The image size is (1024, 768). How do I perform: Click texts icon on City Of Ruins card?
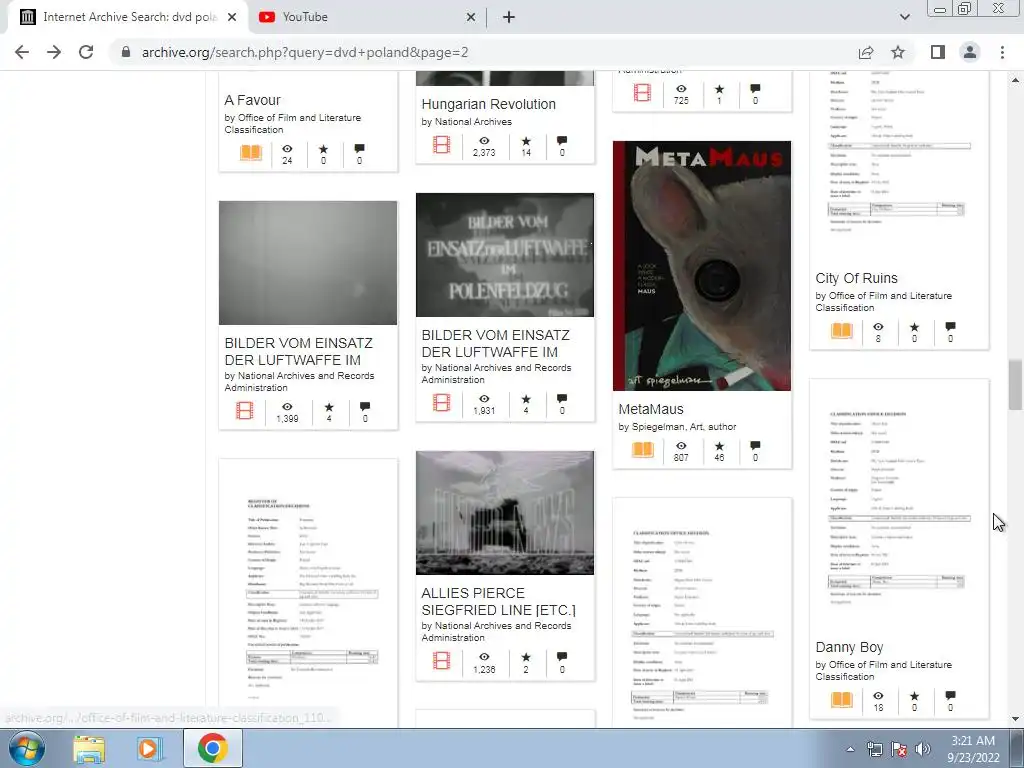[x=842, y=330]
